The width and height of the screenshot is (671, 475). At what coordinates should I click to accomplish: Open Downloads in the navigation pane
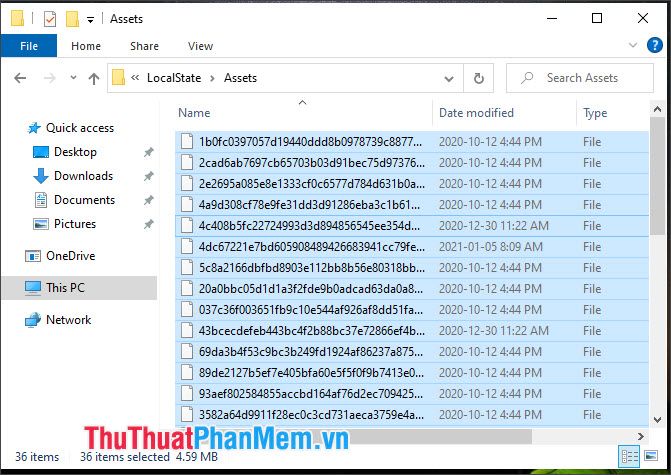click(x=83, y=176)
